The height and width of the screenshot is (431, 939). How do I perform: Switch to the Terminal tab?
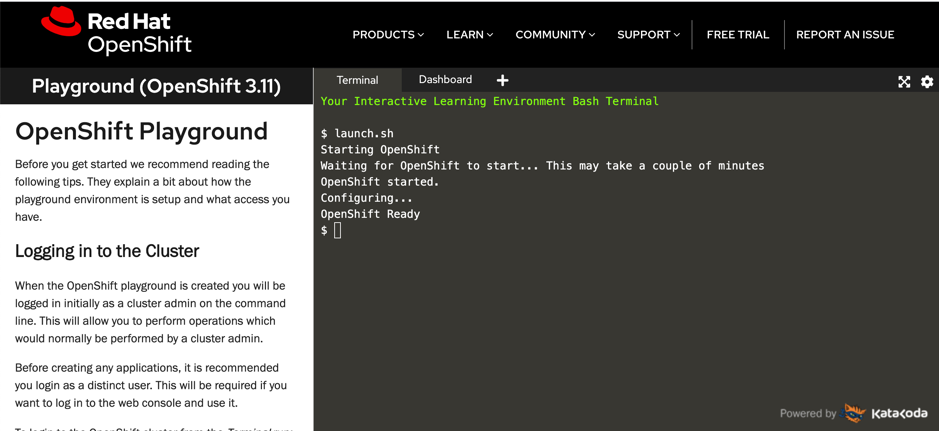tap(358, 80)
